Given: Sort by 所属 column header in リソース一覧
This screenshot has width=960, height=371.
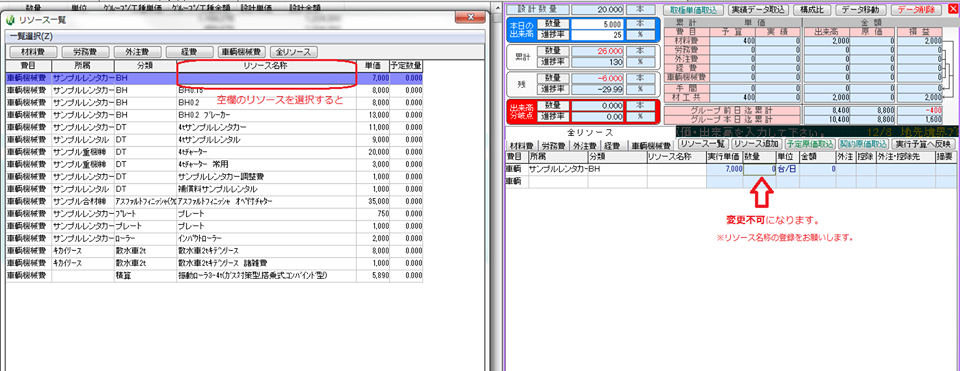Looking at the screenshot, I should [83, 66].
